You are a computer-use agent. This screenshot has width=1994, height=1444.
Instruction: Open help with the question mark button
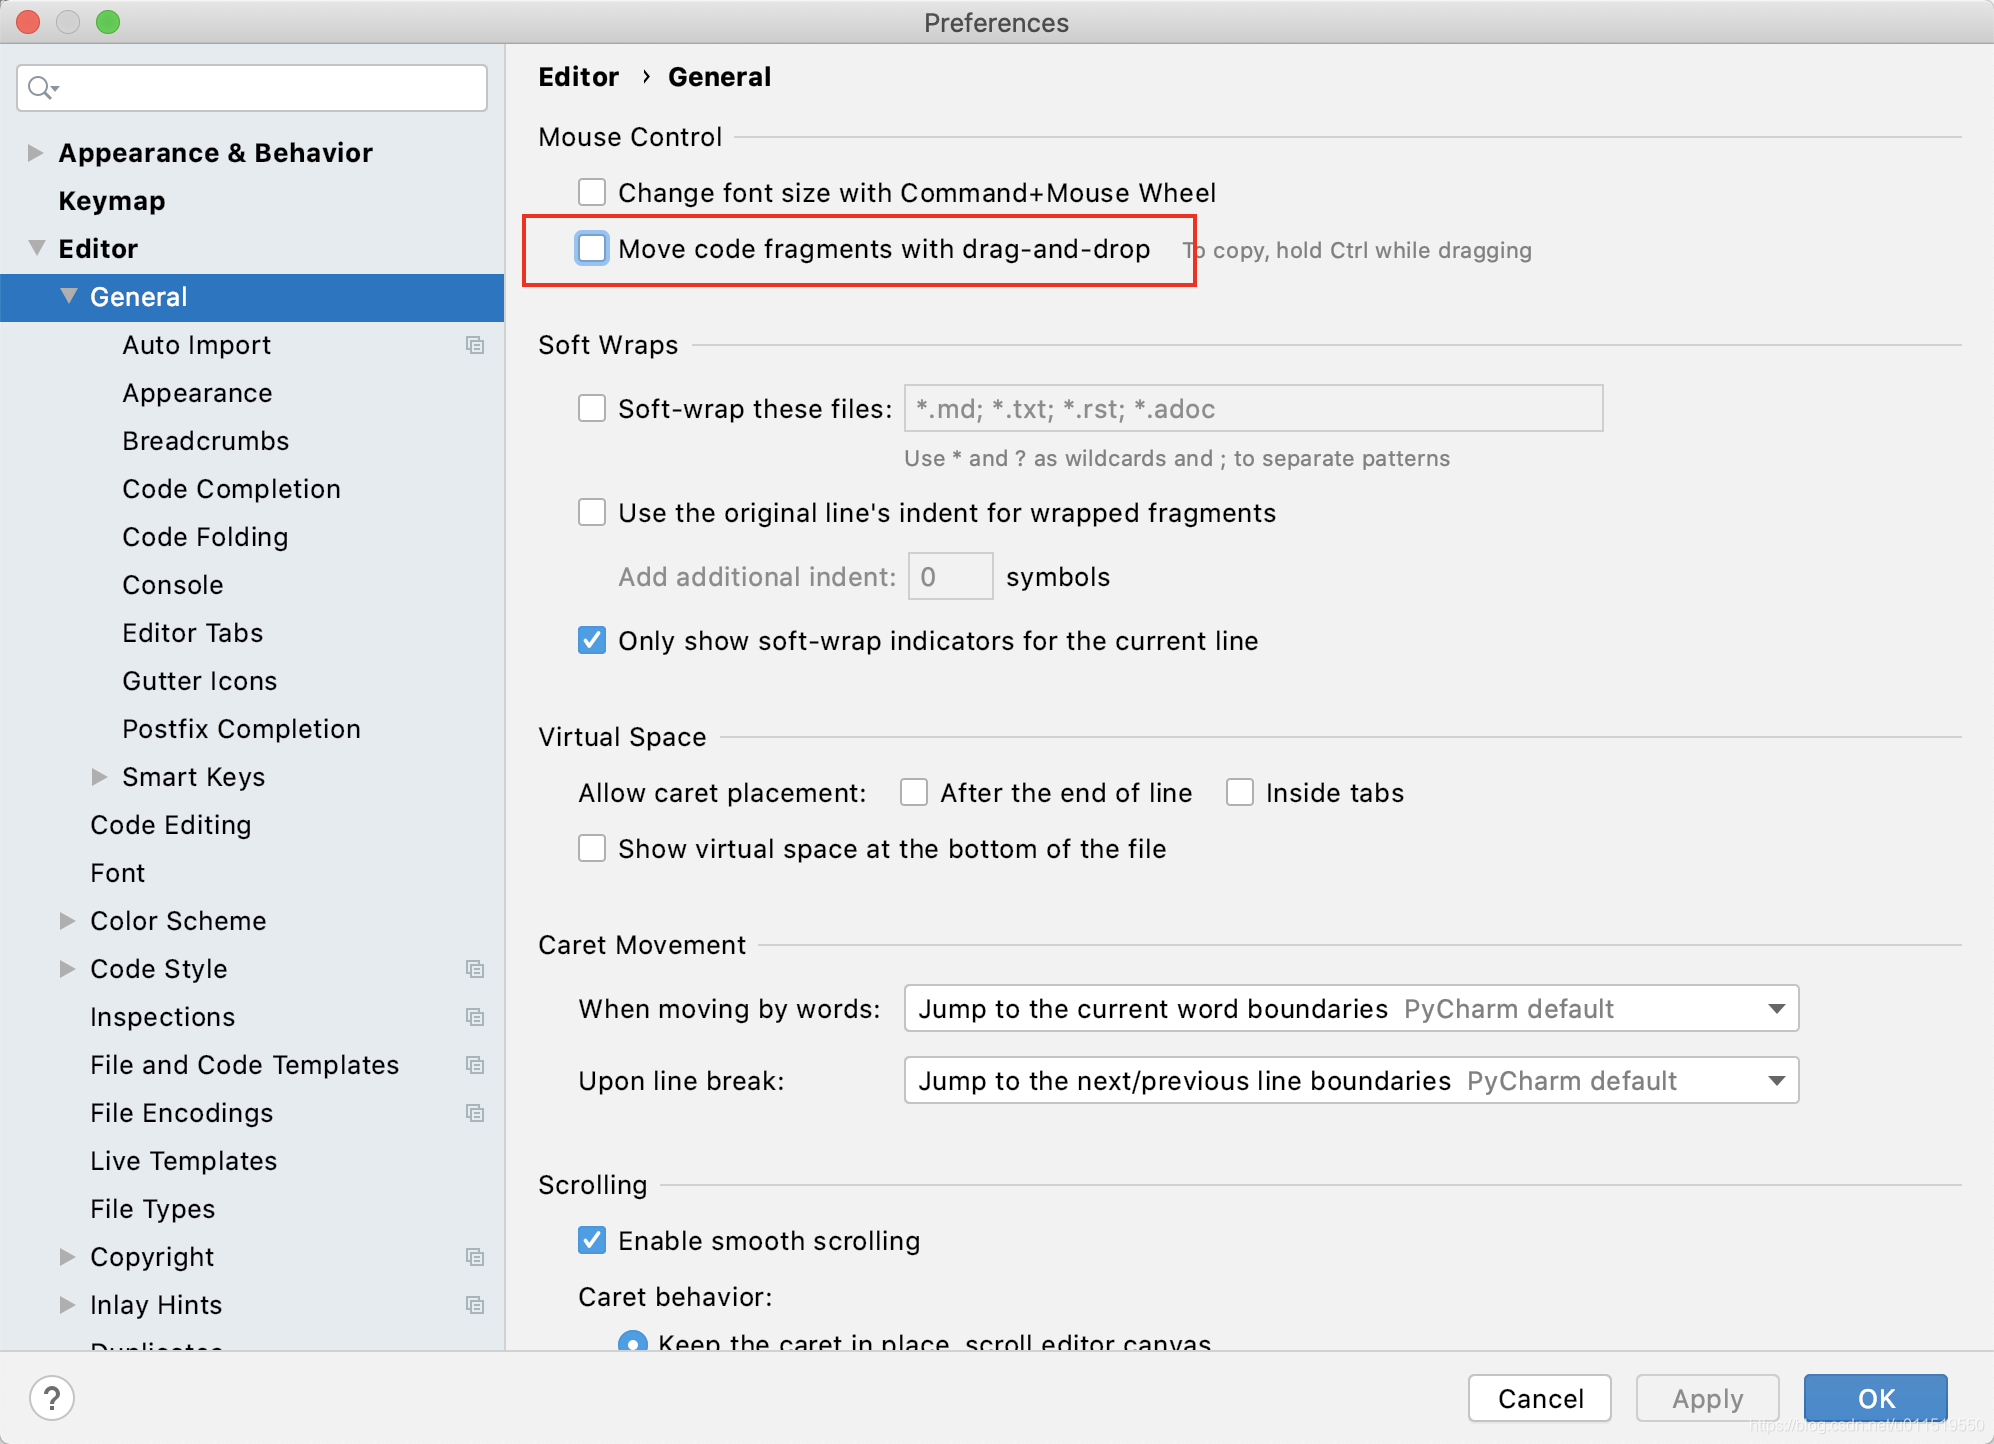[52, 1398]
